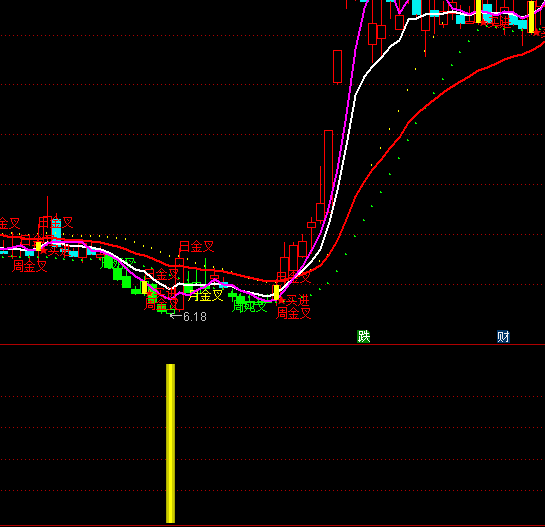
Task: Select the tall yellow bar in indicator panel
Action: [x=170, y=443]
